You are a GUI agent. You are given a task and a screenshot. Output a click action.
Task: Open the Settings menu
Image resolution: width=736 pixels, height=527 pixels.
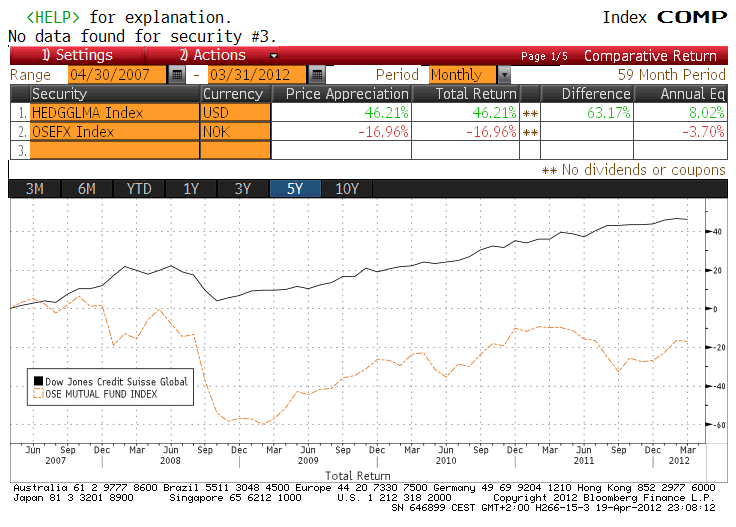coord(77,55)
